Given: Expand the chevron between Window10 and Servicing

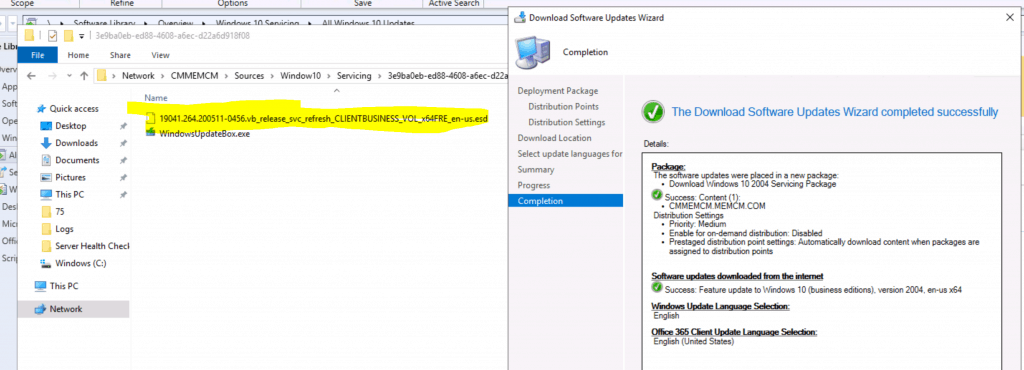Looking at the screenshot, I should tap(329, 76).
